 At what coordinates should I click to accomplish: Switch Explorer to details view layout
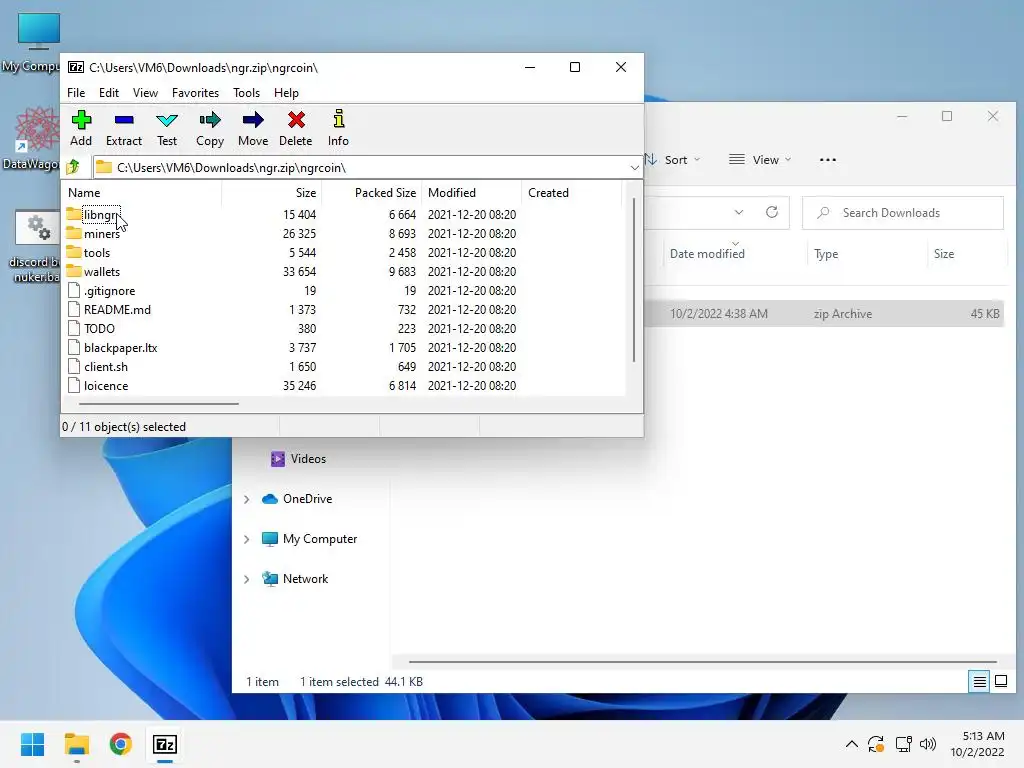pos(980,681)
